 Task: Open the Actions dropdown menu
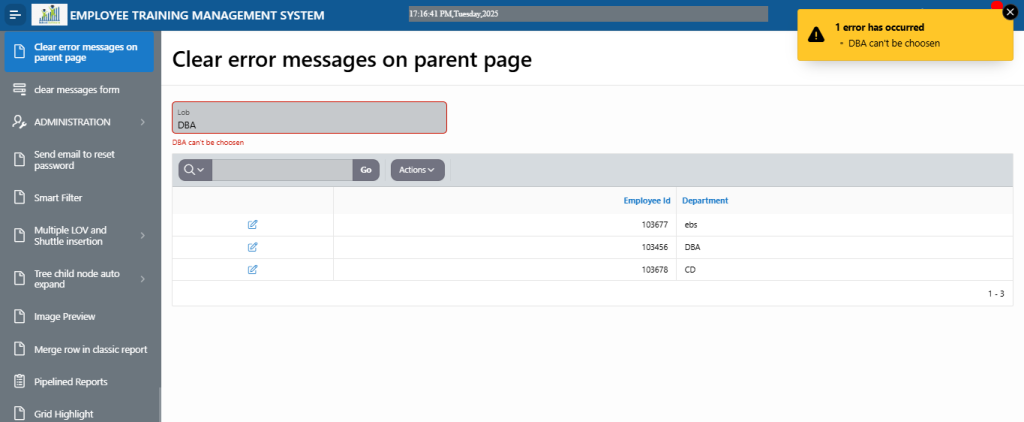pos(417,170)
